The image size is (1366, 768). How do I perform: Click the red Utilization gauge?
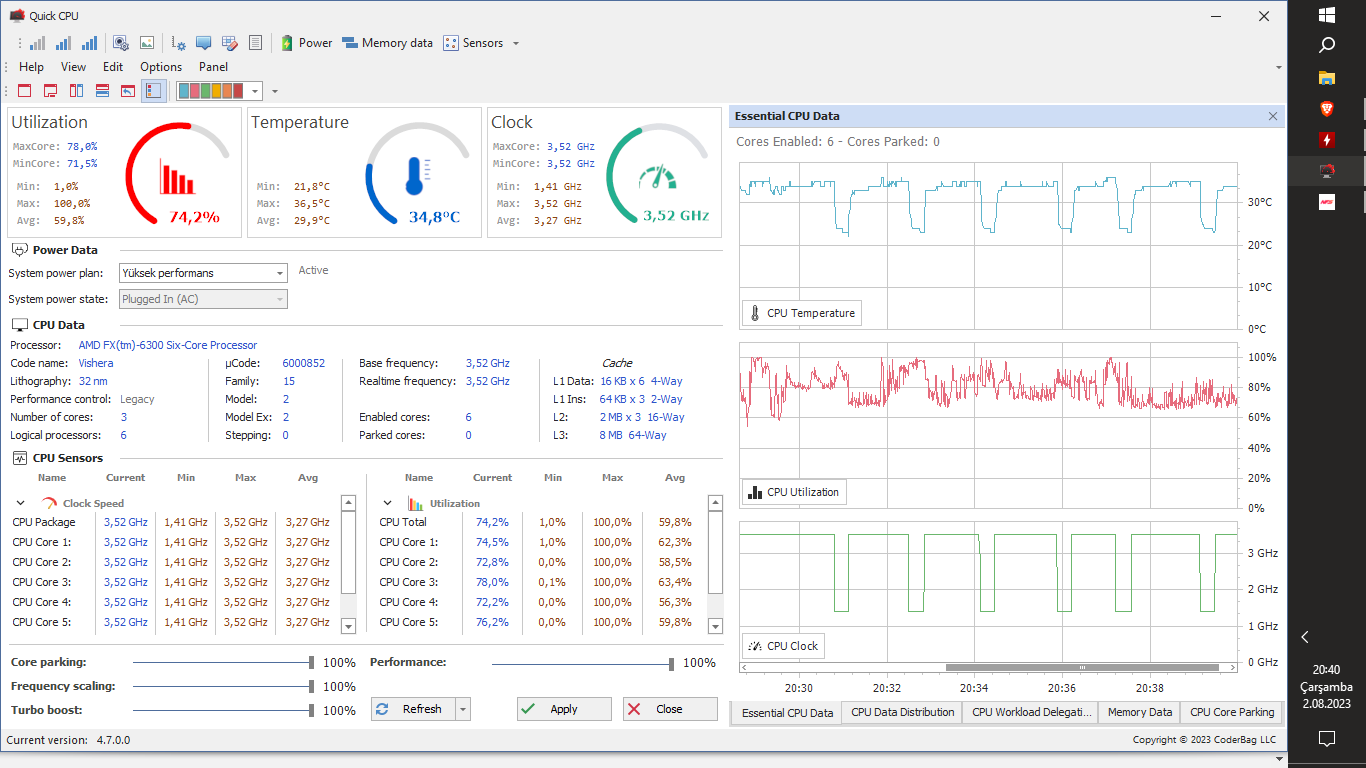pos(178,173)
